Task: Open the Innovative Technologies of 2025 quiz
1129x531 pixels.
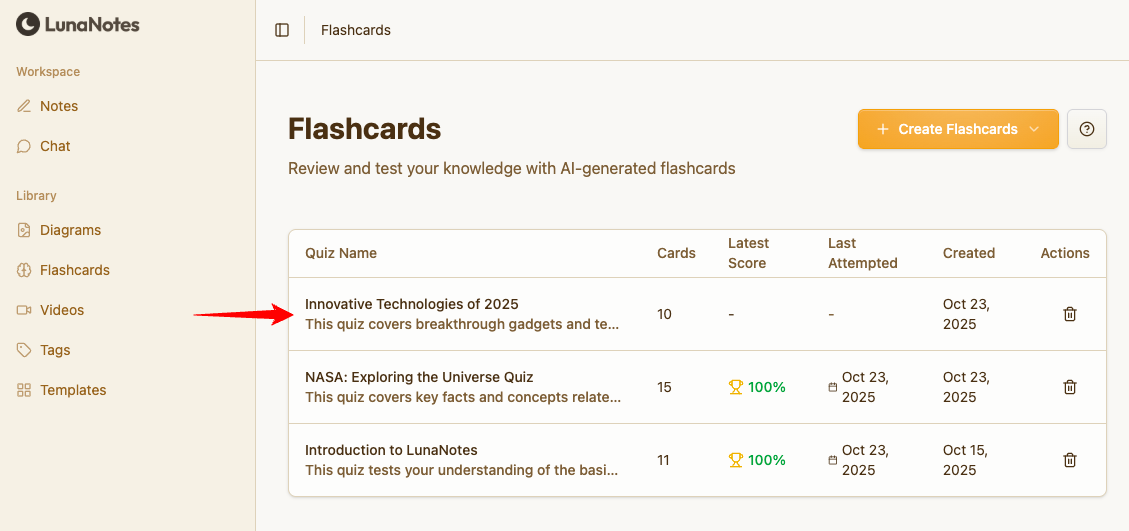Action: (412, 304)
